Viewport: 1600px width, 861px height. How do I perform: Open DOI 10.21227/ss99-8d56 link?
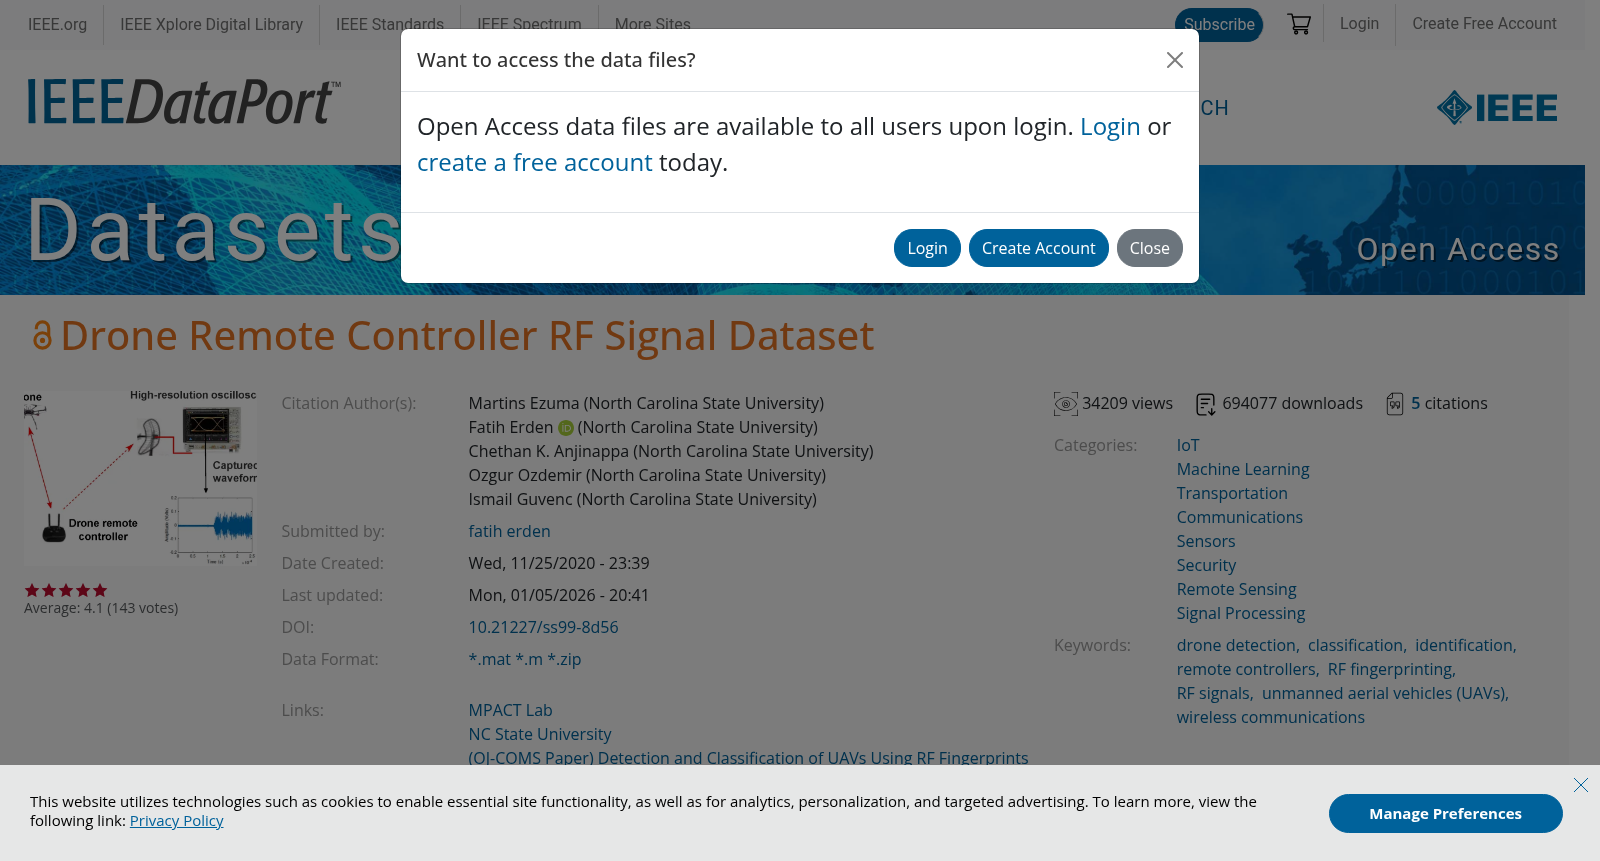(x=543, y=628)
